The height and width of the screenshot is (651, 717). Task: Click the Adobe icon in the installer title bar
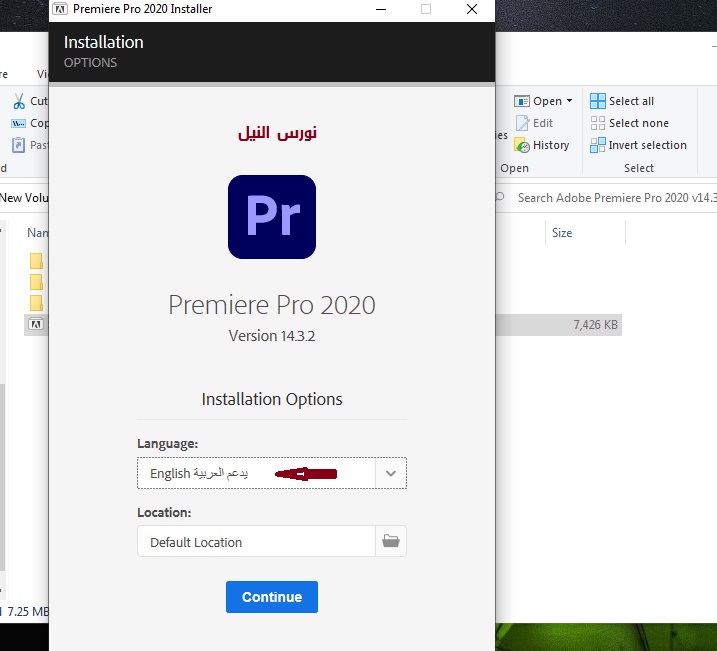pos(60,9)
